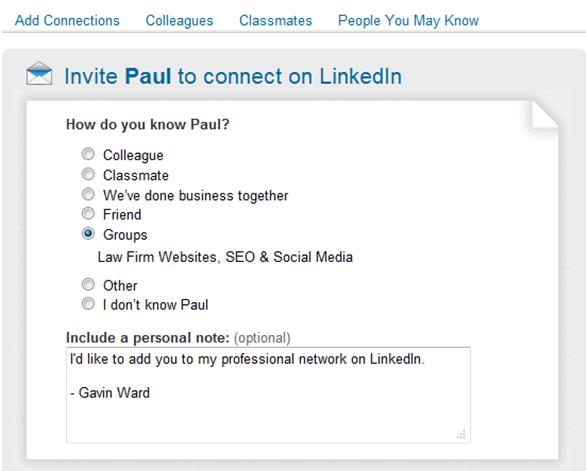Click the Colleague option label text
Viewport: 586px width, 471px height.
click(x=133, y=155)
